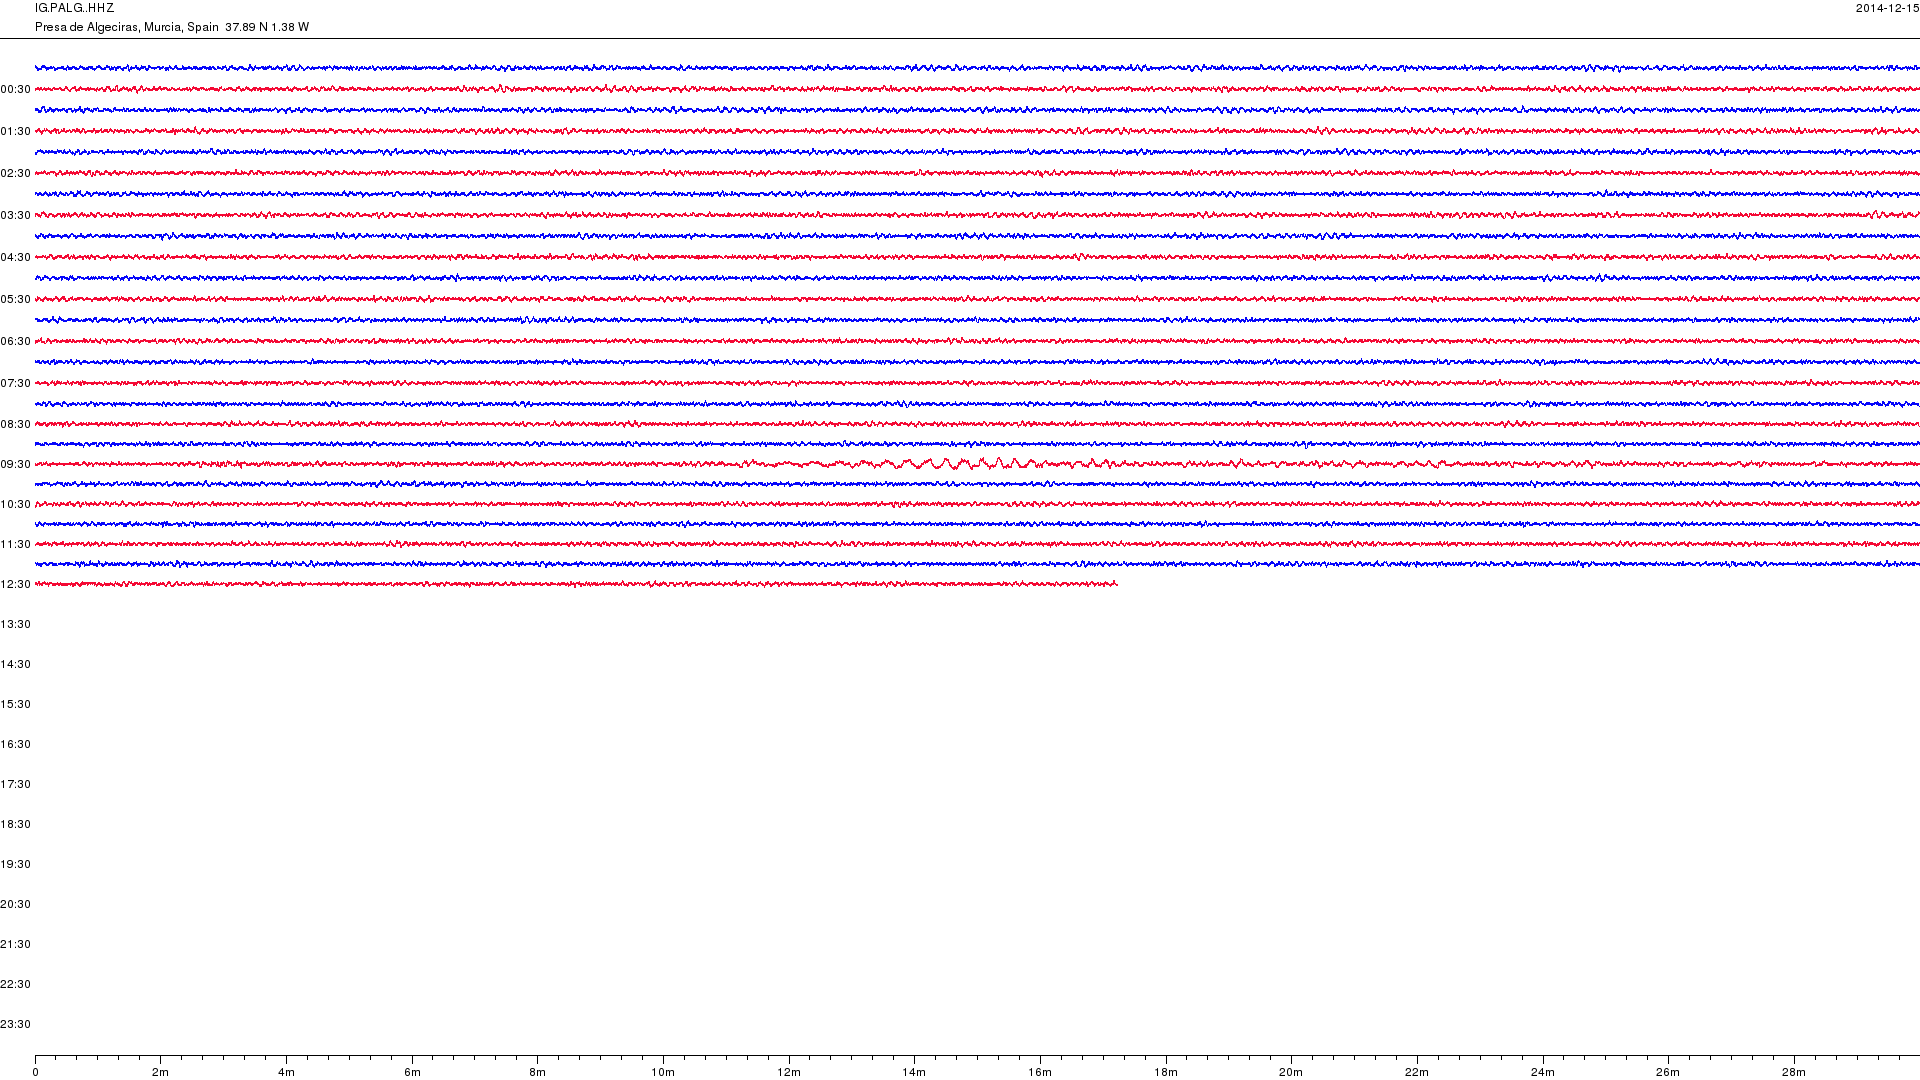This screenshot has width=1920, height=1080.
Task: Click the 01:30 time label
Action: click(15, 131)
